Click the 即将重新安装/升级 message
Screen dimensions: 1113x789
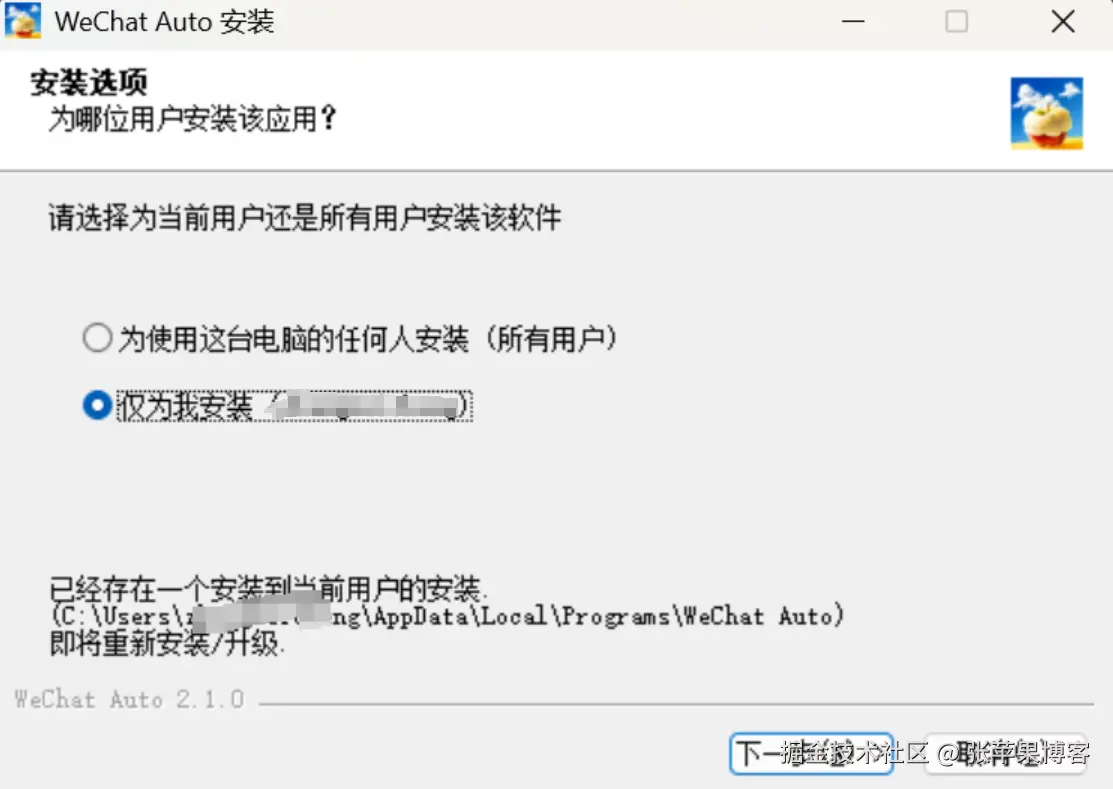pyautogui.click(x=167, y=643)
